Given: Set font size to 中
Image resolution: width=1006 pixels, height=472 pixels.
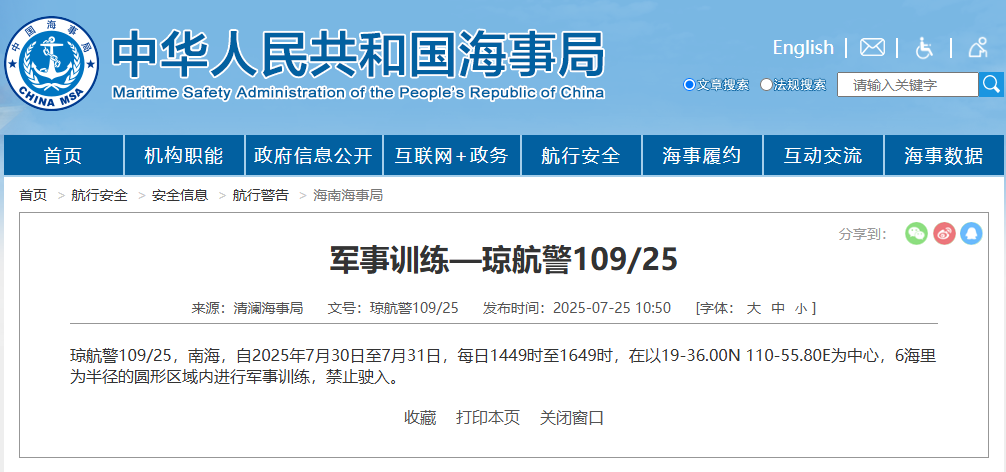Looking at the screenshot, I should [x=778, y=308].
